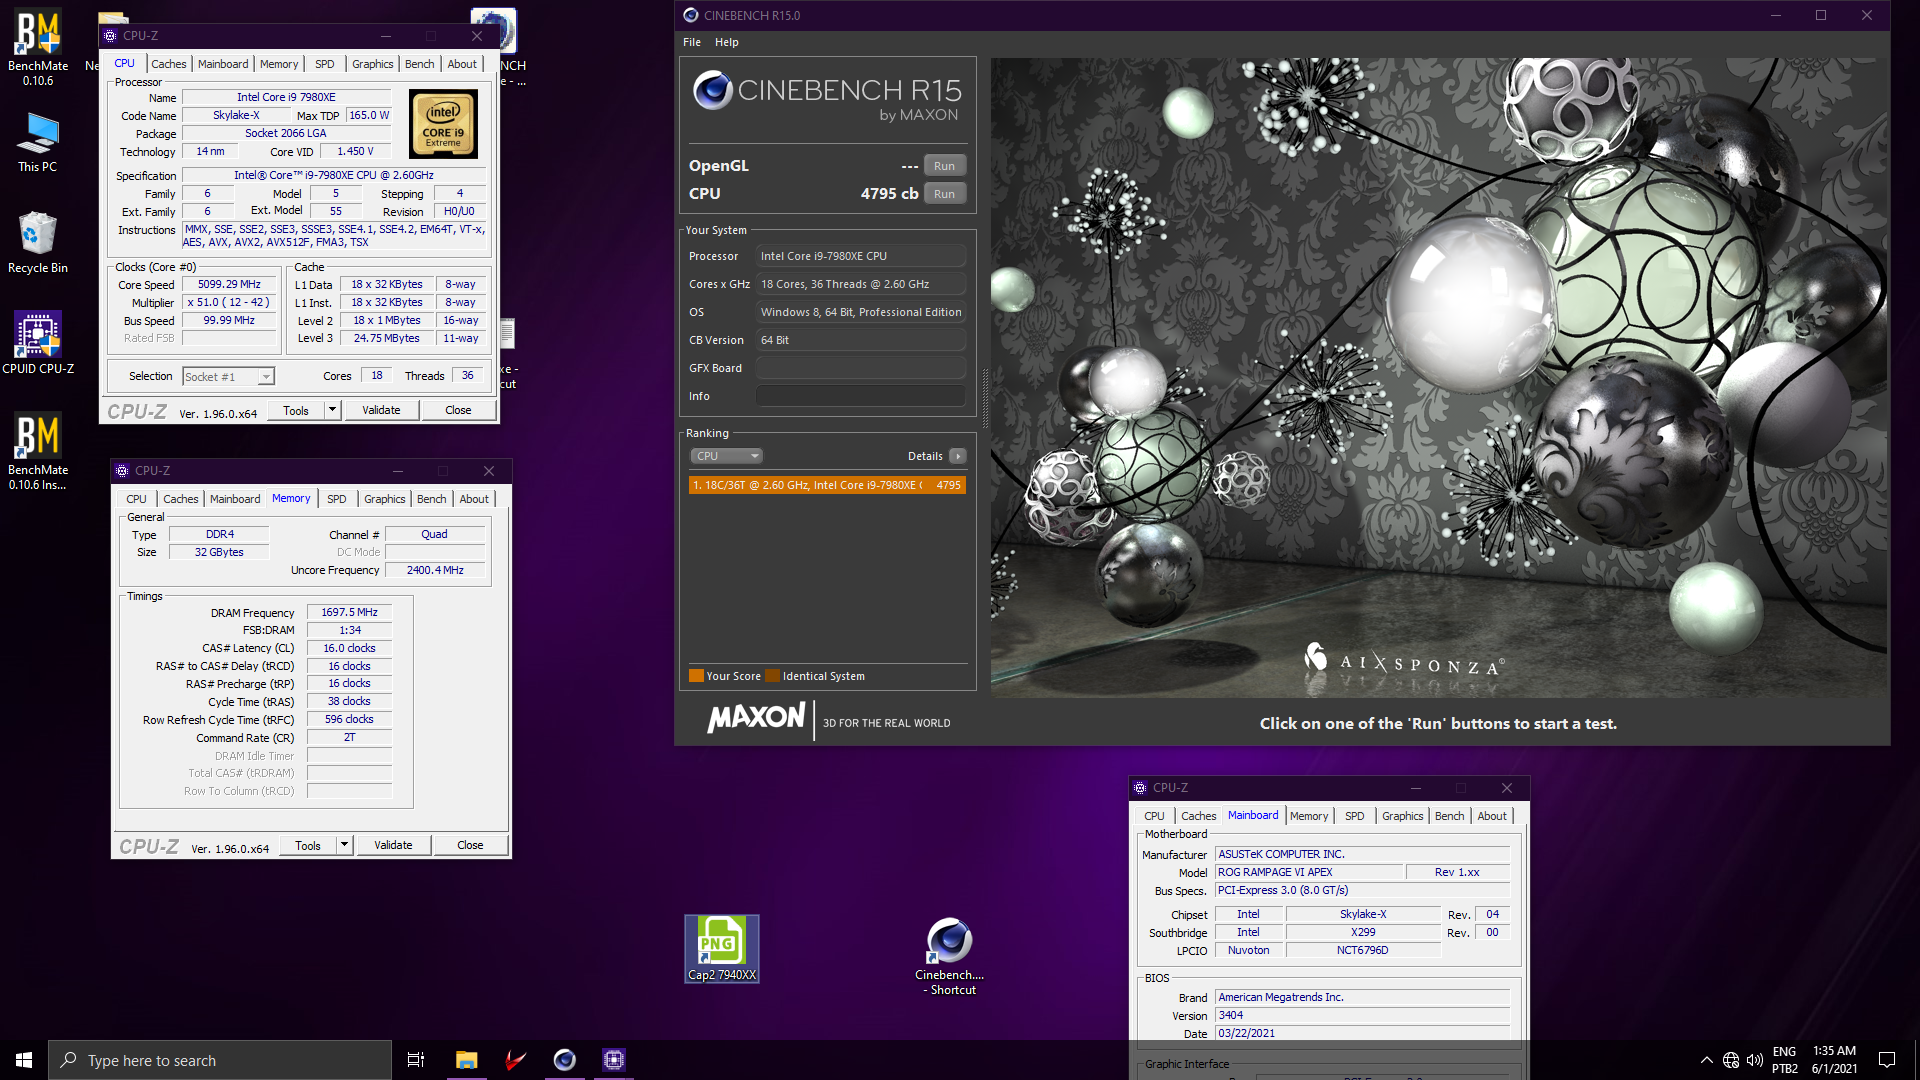The height and width of the screenshot is (1080, 1920).
Task: Open File Explorer from taskbar
Action: (466, 1060)
